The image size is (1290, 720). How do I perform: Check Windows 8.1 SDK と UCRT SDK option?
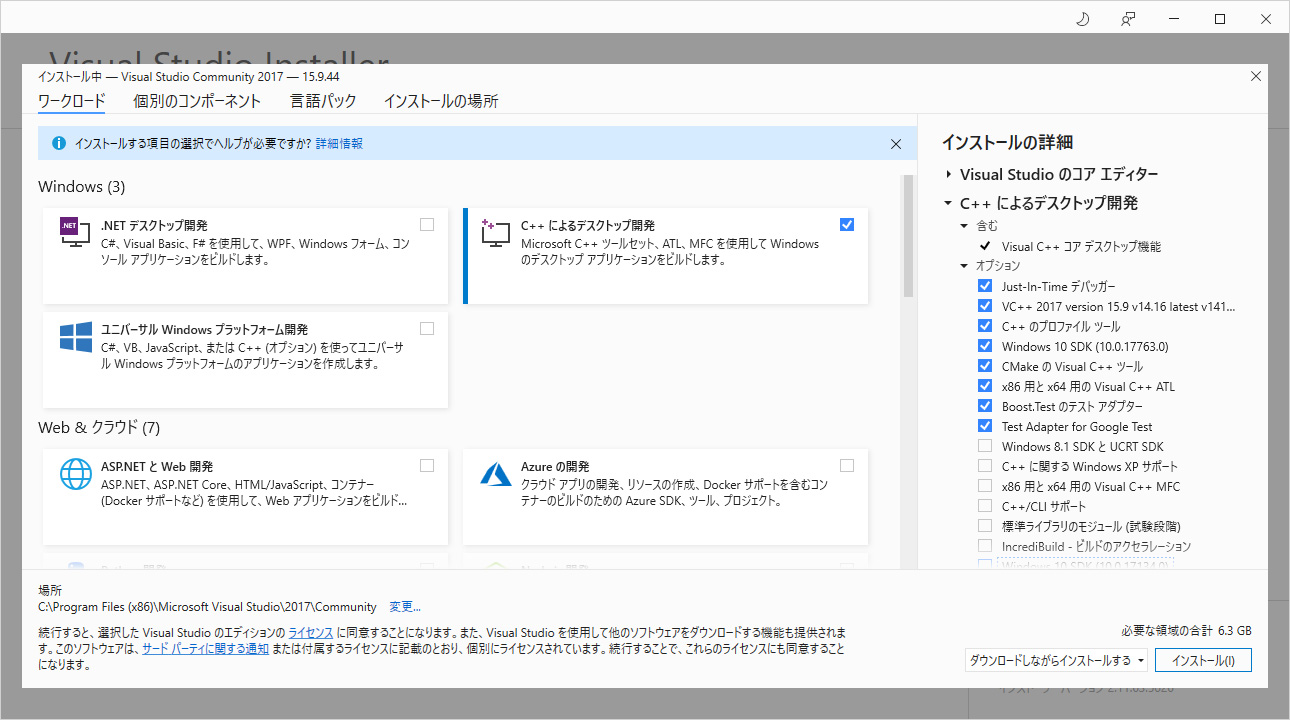click(x=985, y=446)
